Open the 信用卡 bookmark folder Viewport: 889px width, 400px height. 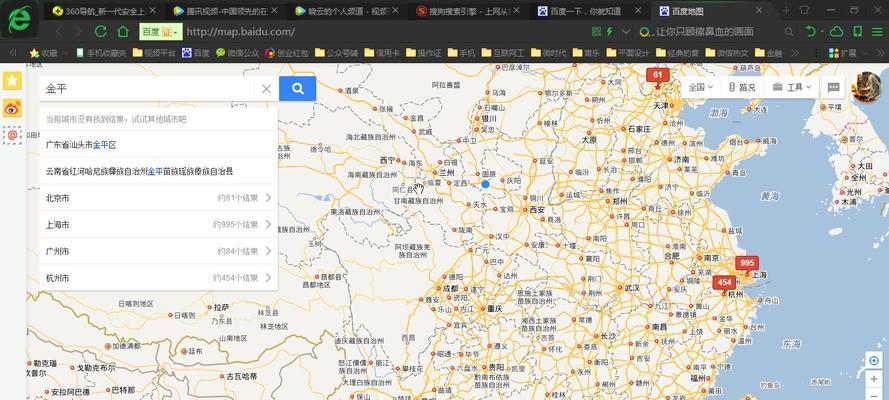(x=382, y=53)
